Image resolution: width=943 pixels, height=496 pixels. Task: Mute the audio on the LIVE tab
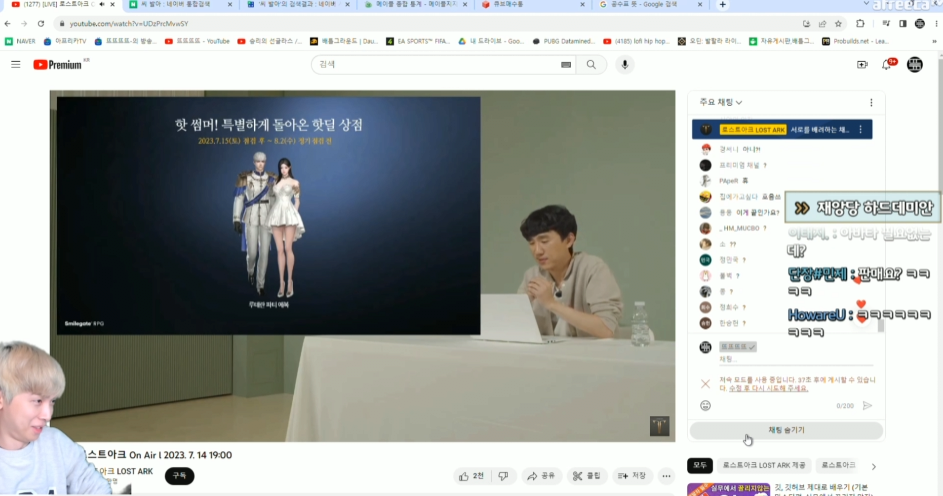point(102,4)
